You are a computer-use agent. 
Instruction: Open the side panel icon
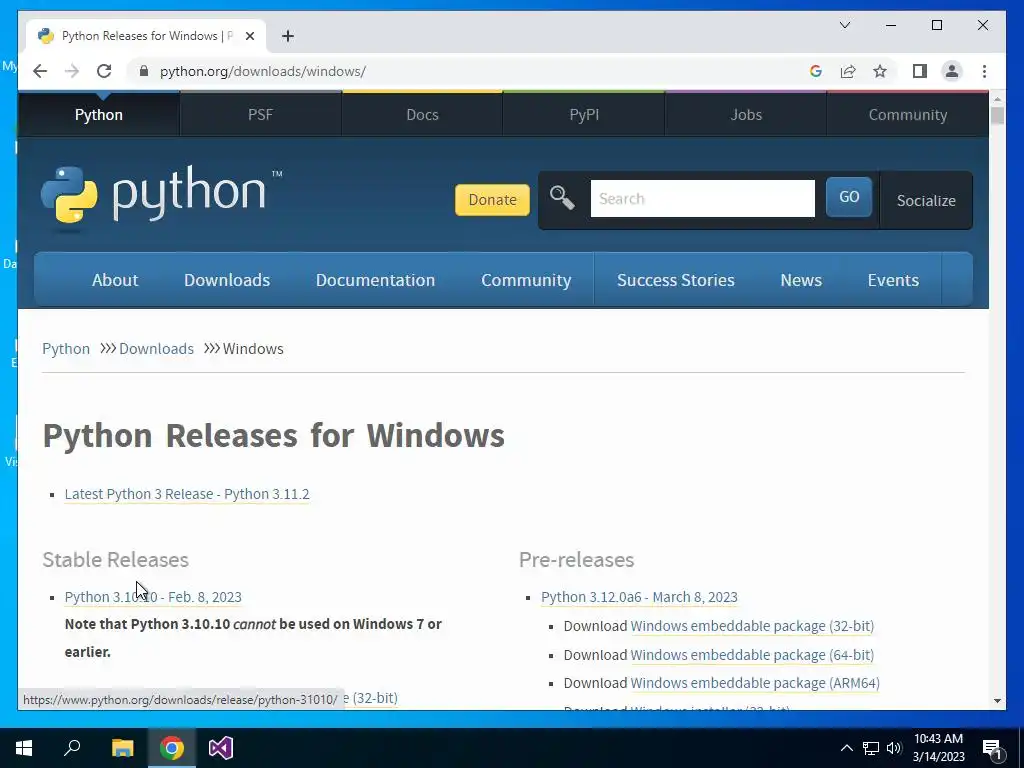[920, 71]
